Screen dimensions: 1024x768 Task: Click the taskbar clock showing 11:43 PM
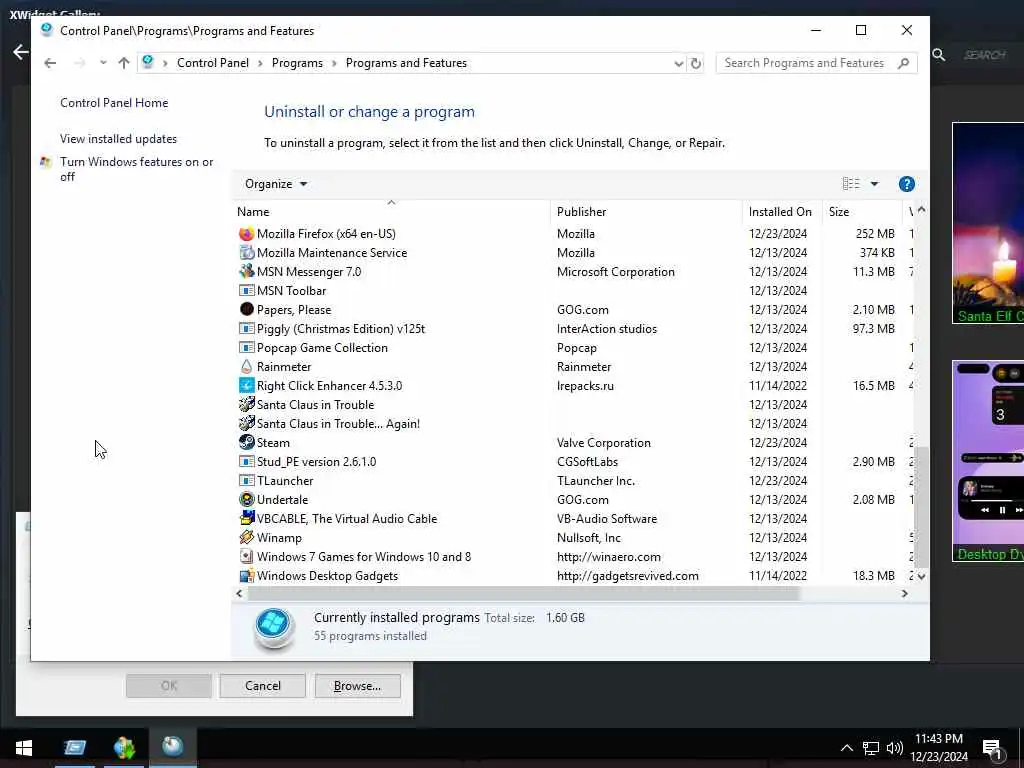[x=938, y=748]
